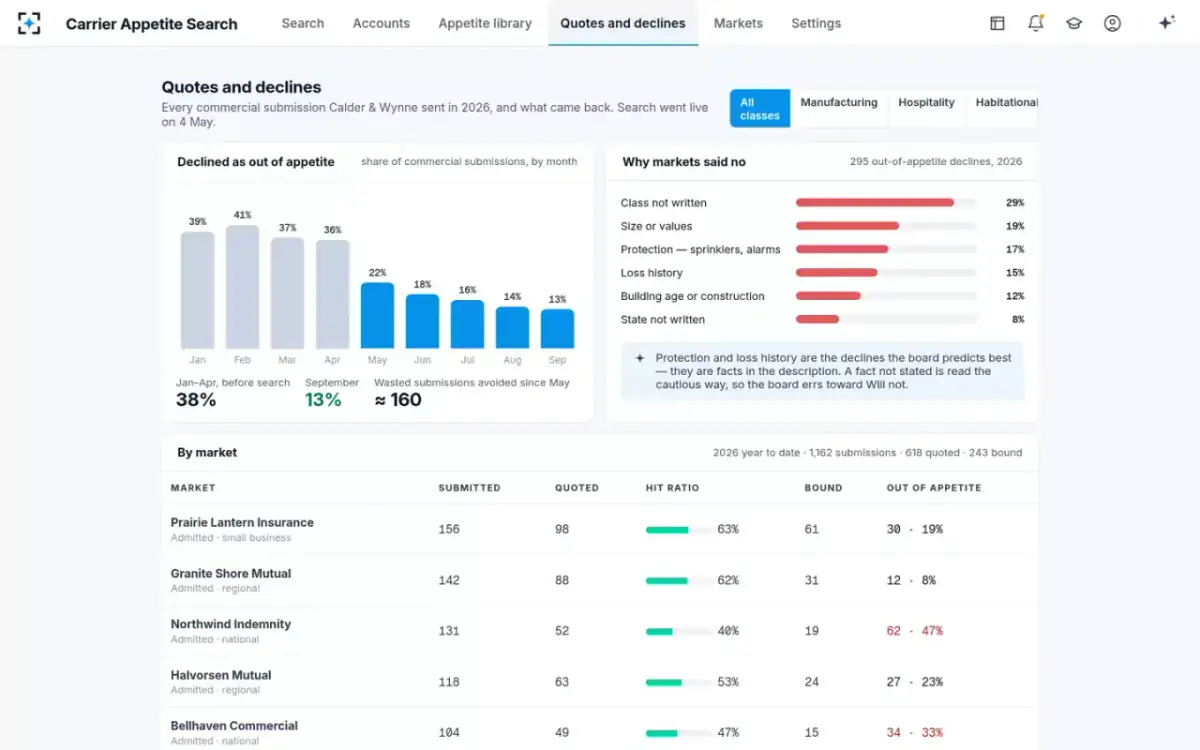
Task: Click the Carrier Appetite Search logo icon
Action: coord(29,23)
